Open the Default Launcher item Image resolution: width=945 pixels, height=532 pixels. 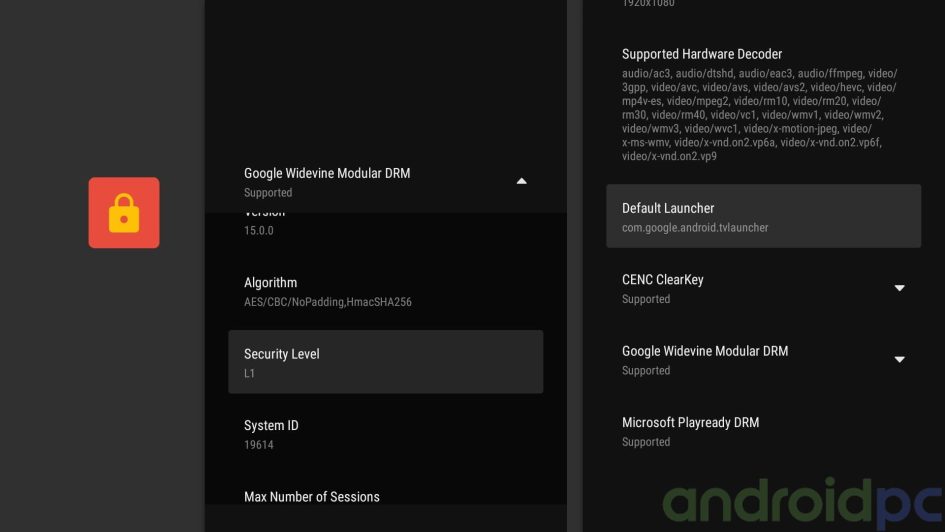click(762, 216)
